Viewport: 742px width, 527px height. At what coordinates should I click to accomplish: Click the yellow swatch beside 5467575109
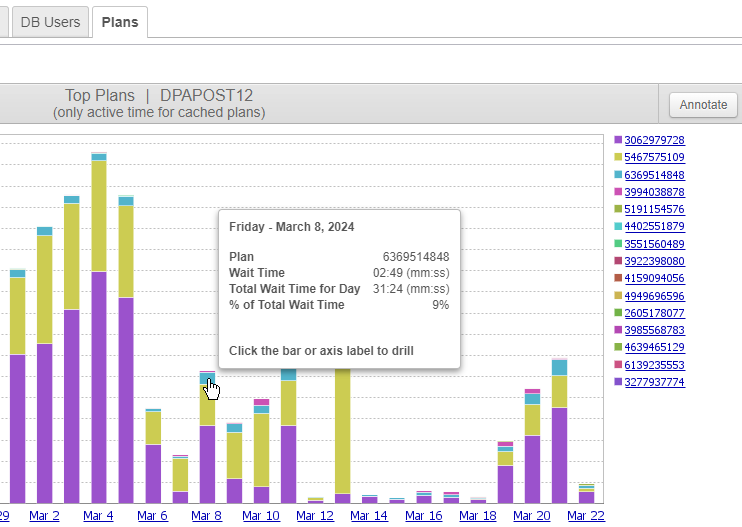click(x=618, y=157)
